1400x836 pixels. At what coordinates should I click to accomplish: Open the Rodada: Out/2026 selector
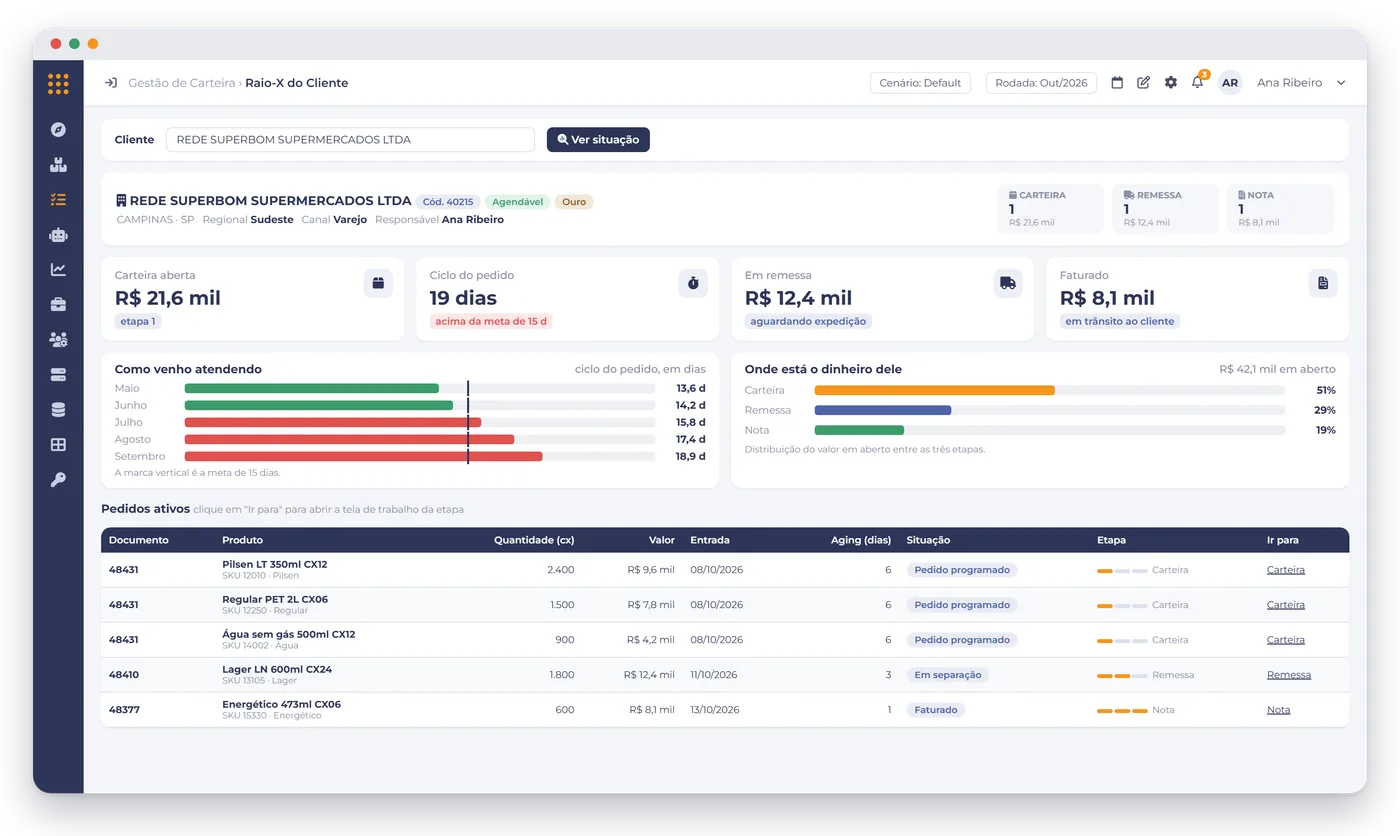(1041, 83)
